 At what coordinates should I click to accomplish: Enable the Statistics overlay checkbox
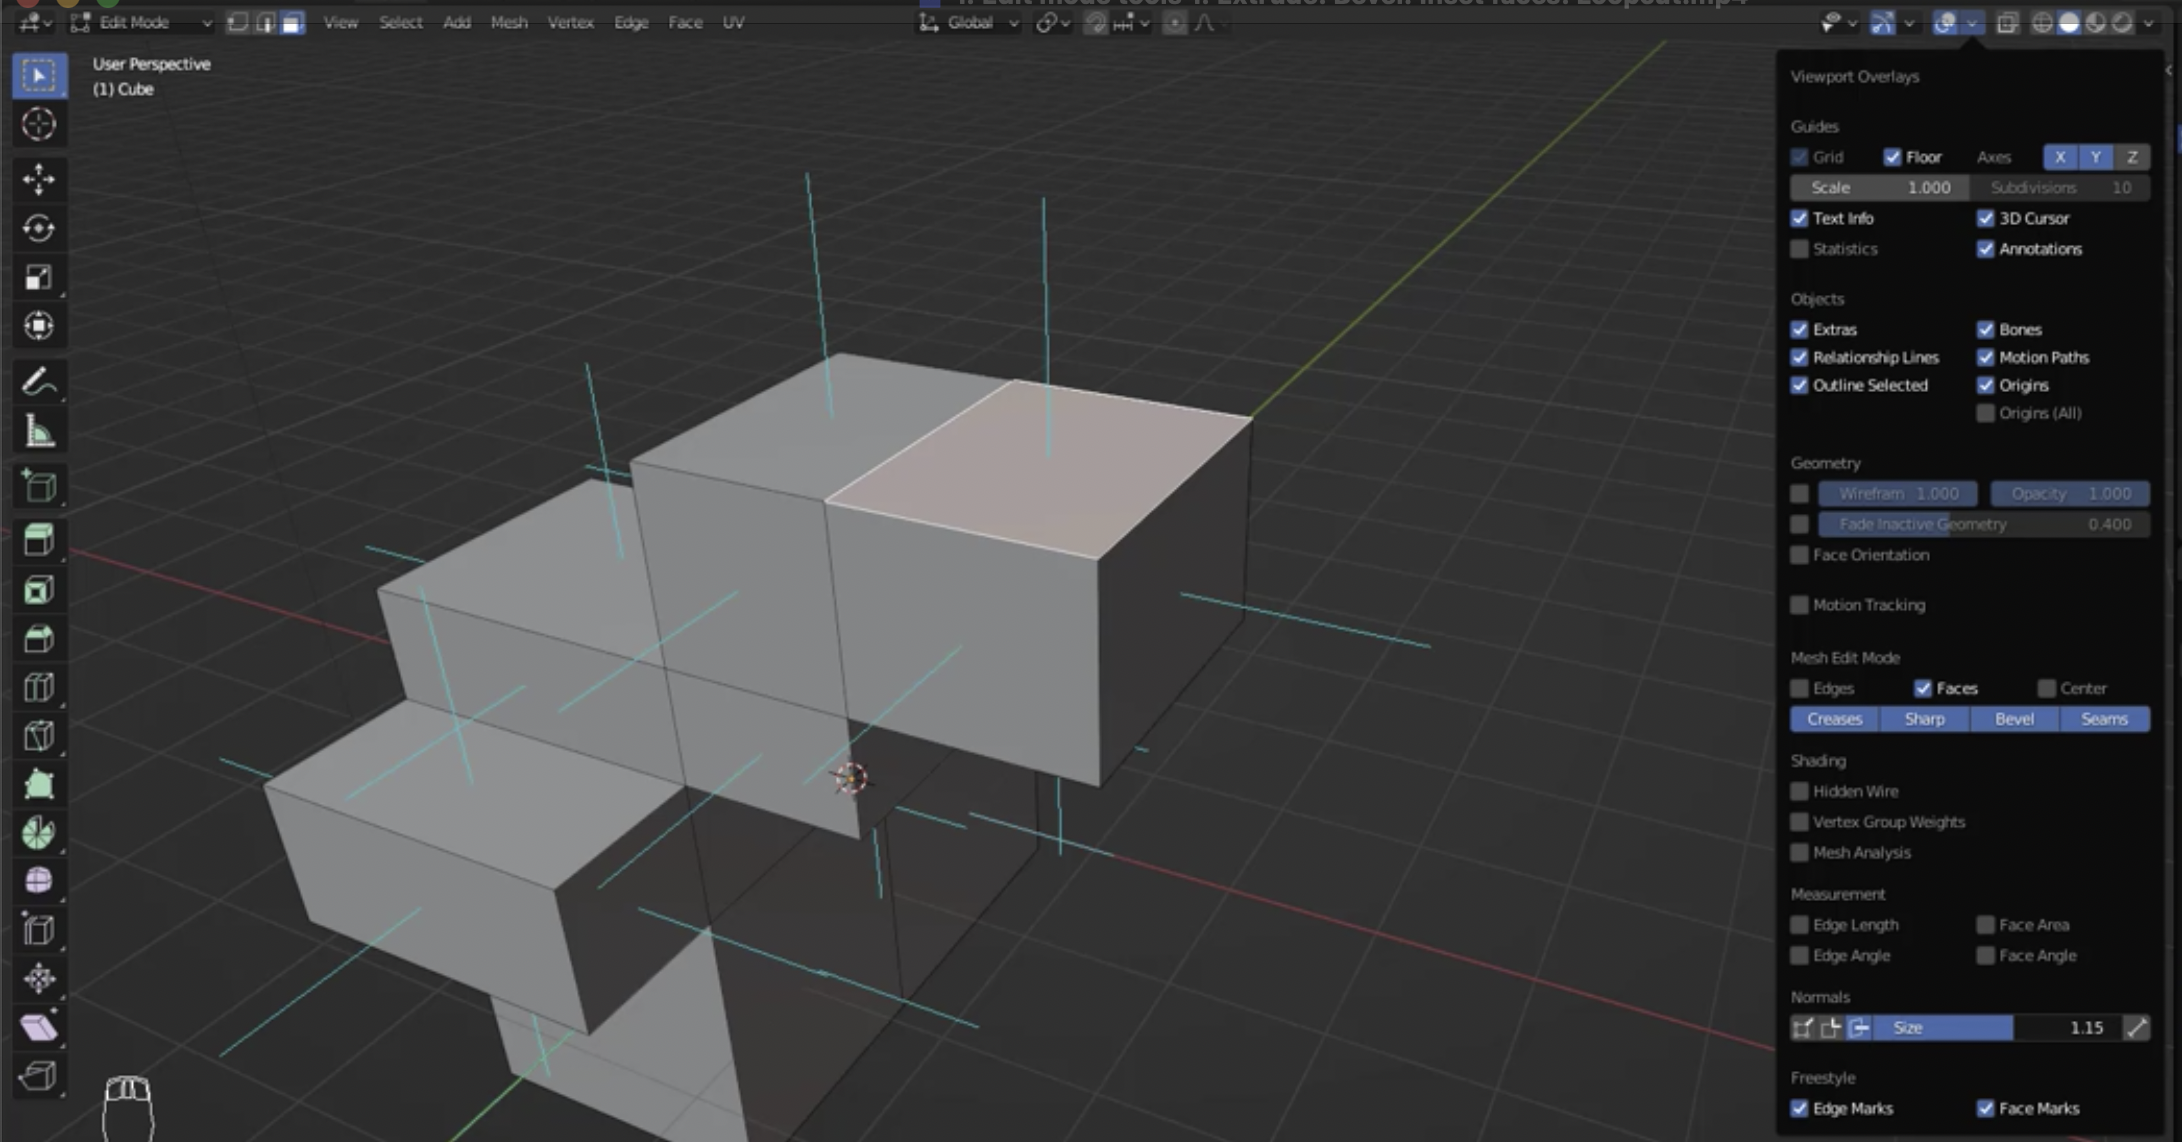coord(1800,249)
